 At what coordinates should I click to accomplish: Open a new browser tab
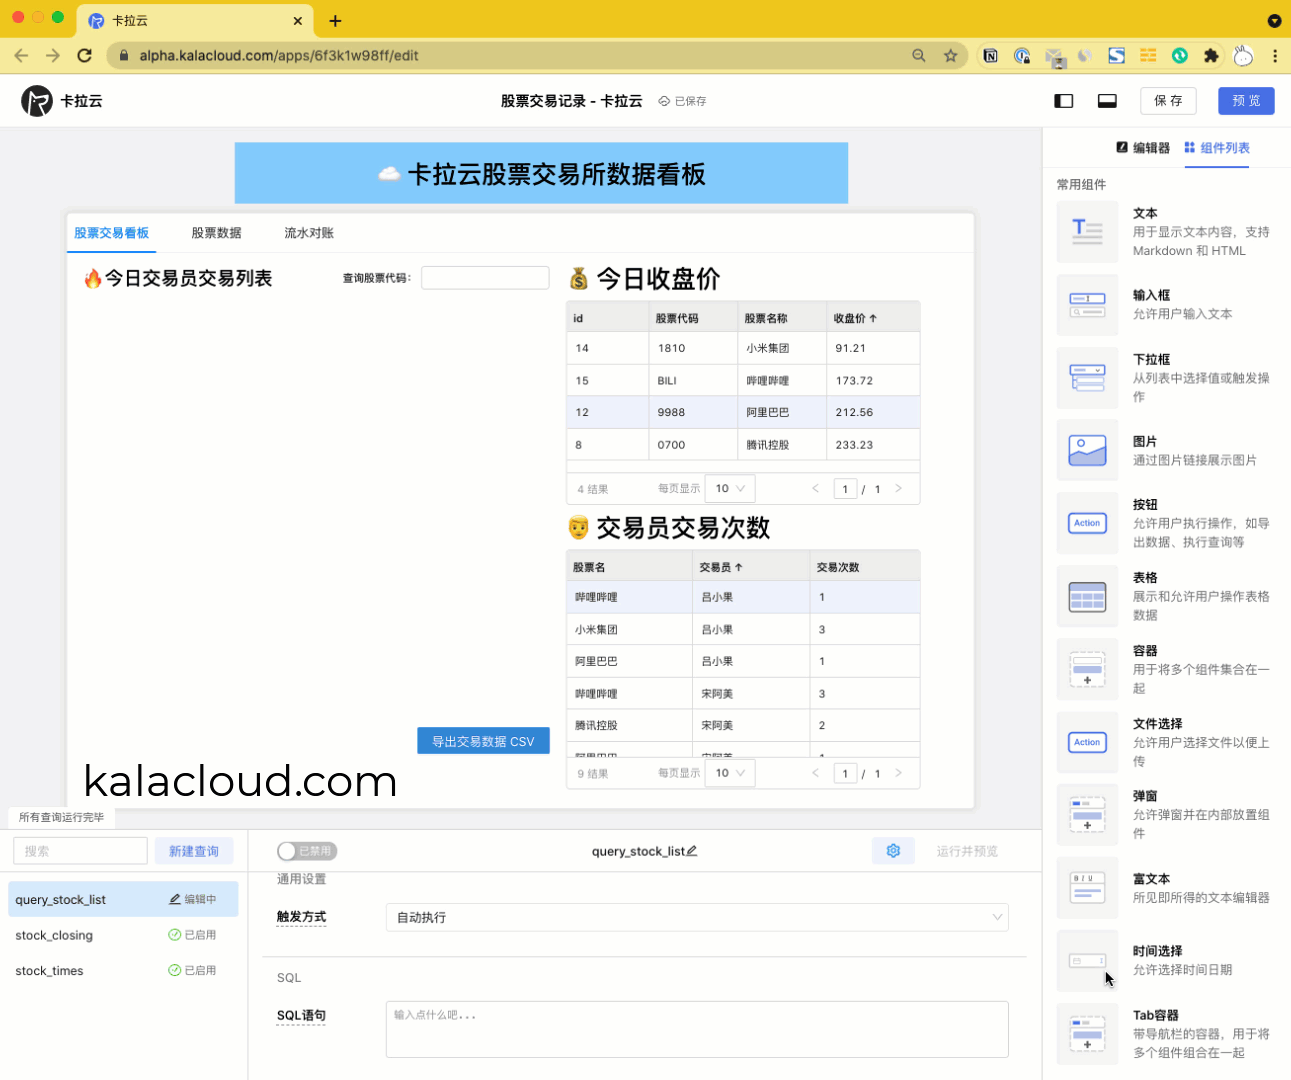coord(335,21)
